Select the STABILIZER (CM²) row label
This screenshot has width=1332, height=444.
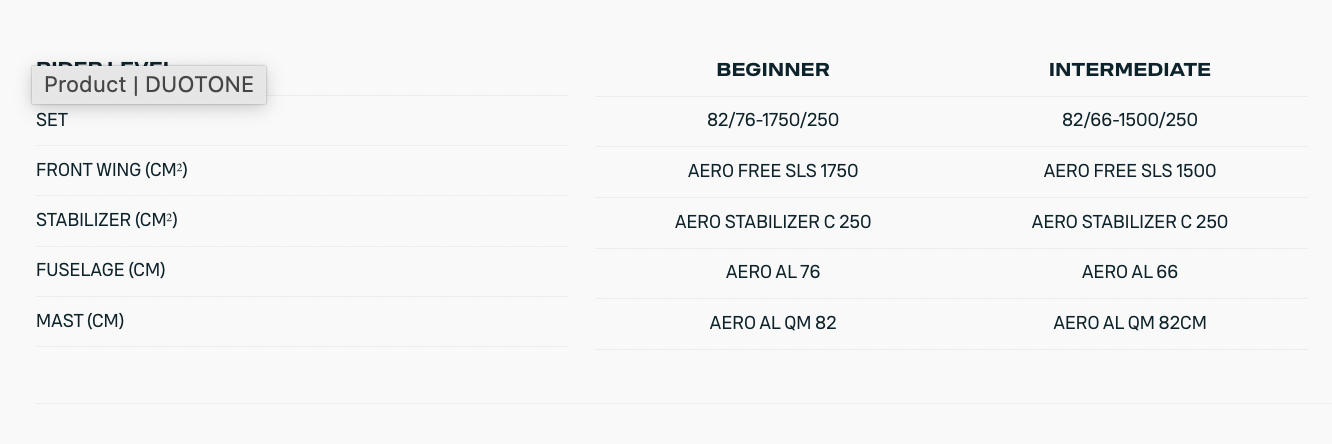[x=106, y=220]
